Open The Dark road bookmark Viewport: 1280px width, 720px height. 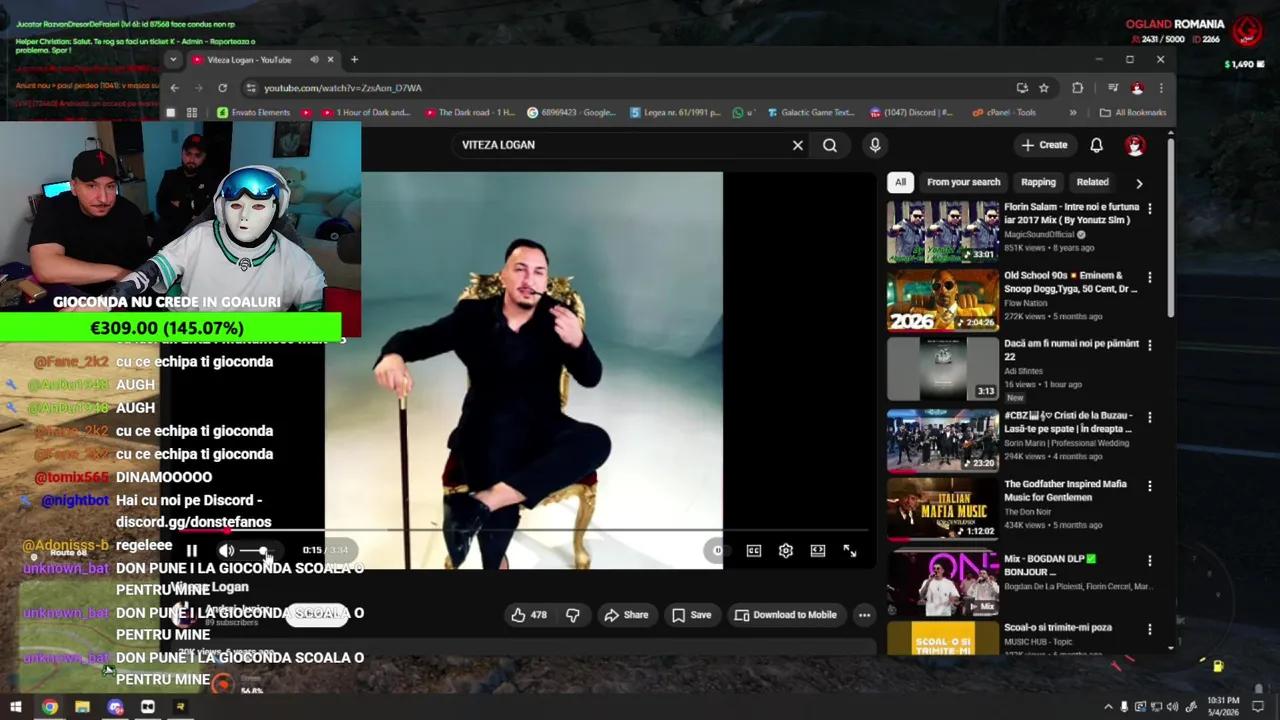tap(469, 113)
